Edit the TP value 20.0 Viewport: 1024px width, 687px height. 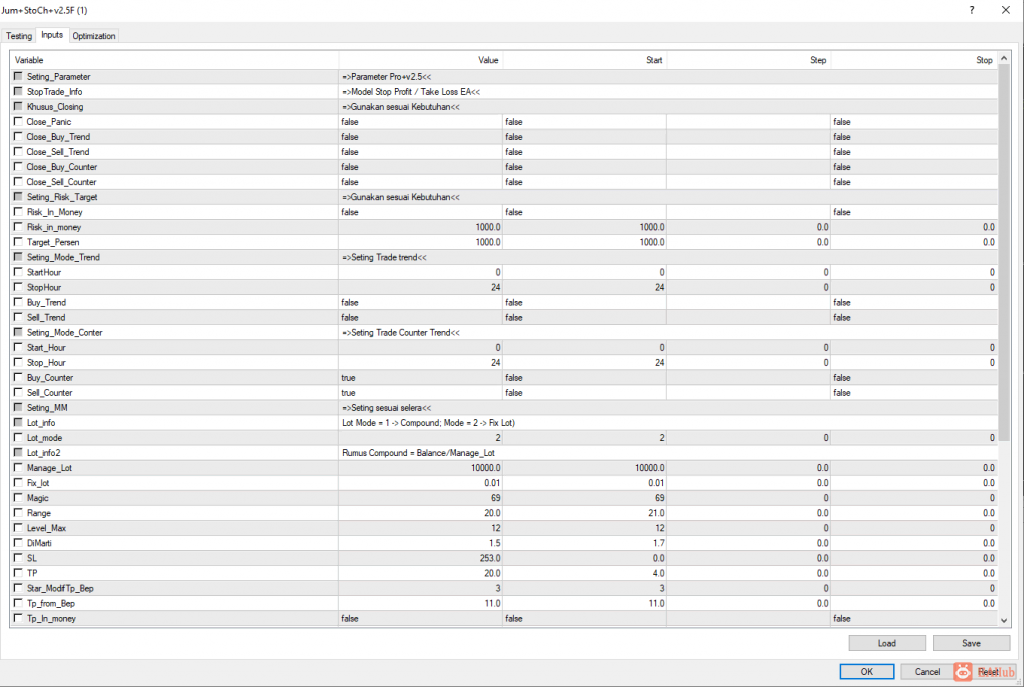[421, 573]
